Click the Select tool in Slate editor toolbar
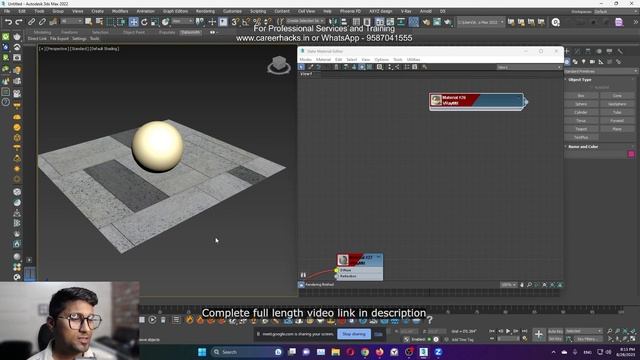The width and height of the screenshot is (640, 360). 302,67
